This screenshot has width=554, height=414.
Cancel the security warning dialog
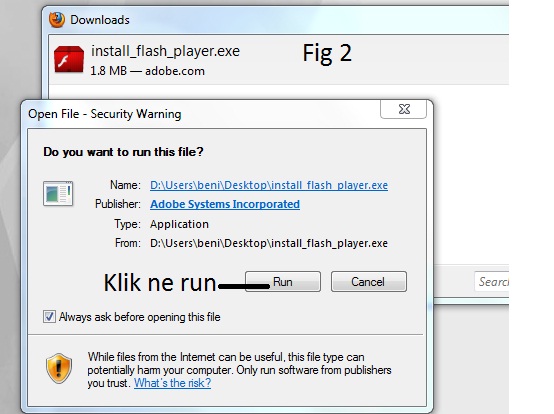pyautogui.click(x=369, y=282)
